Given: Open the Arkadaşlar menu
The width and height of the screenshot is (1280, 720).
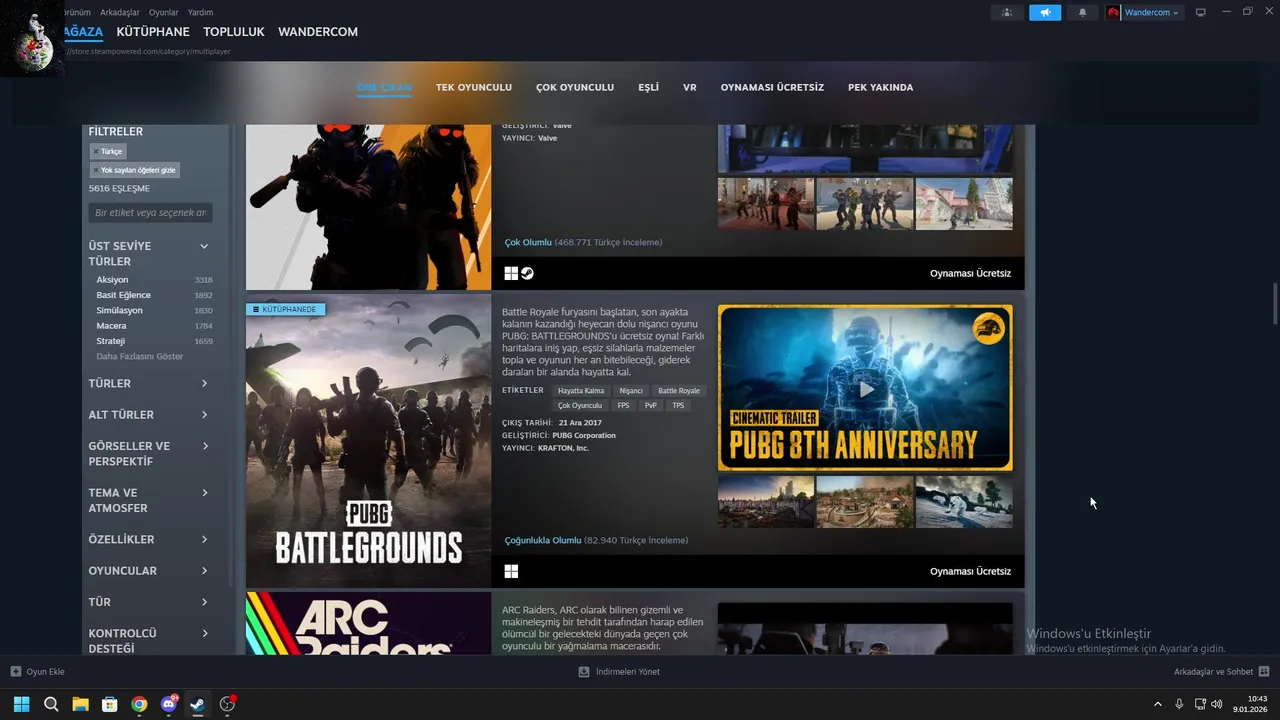Looking at the screenshot, I should pyautogui.click(x=120, y=12).
